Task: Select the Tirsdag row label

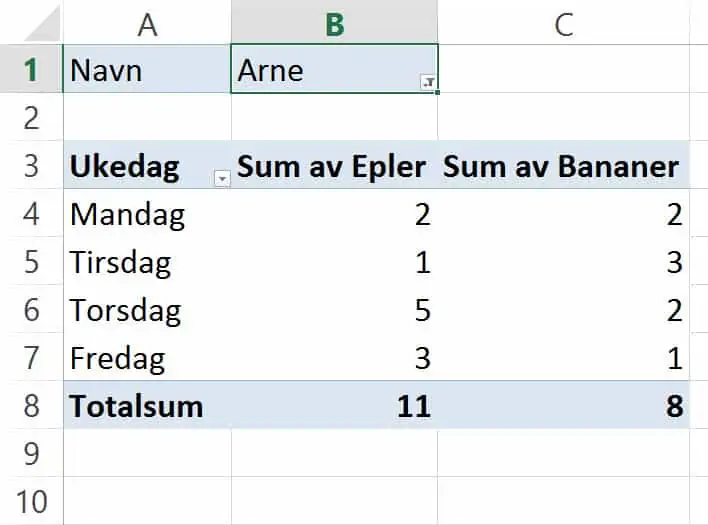Action: 147,261
